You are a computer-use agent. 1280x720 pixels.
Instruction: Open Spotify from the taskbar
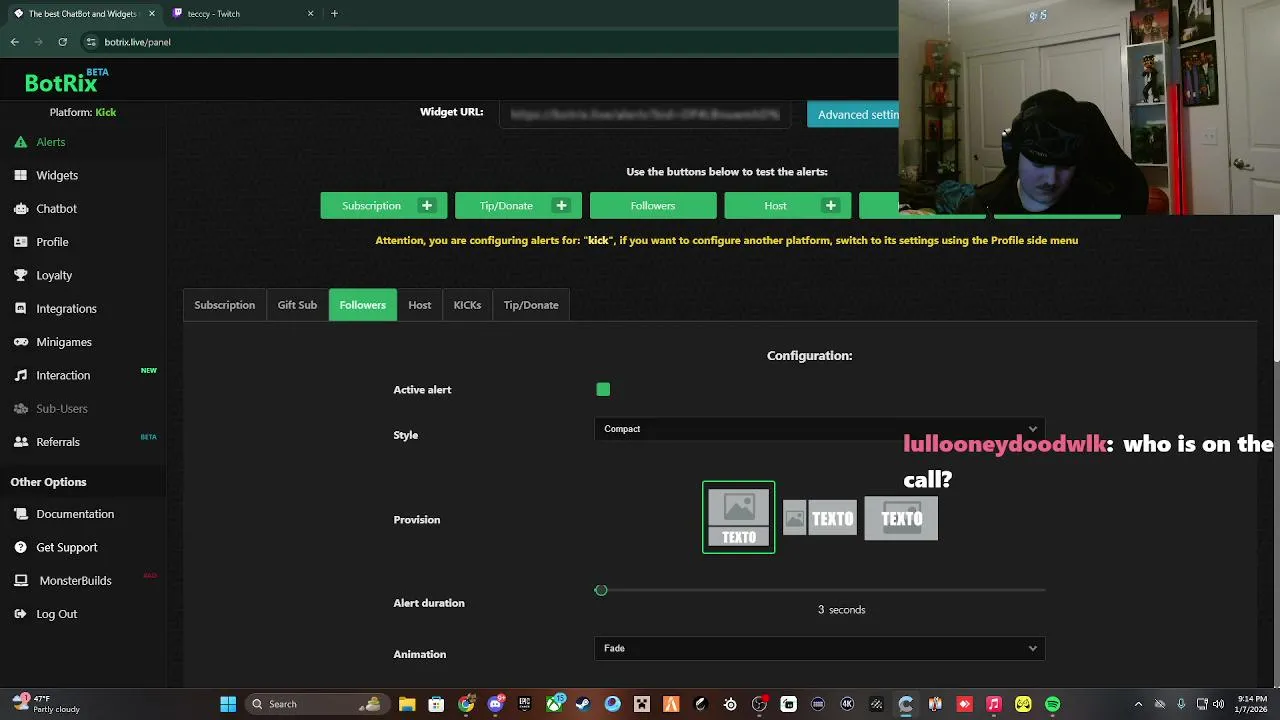(x=1052, y=704)
